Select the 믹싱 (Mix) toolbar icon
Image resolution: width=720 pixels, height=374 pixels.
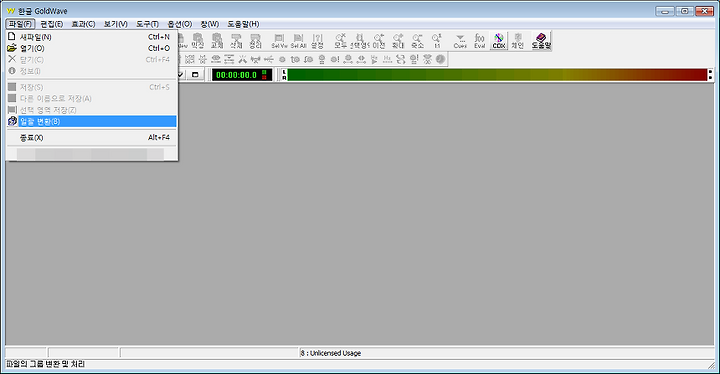pyautogui.click(x=197, y=41)
